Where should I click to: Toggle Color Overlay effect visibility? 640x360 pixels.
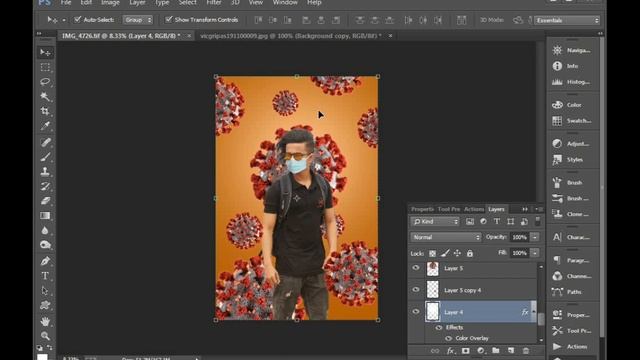(448, 338)
